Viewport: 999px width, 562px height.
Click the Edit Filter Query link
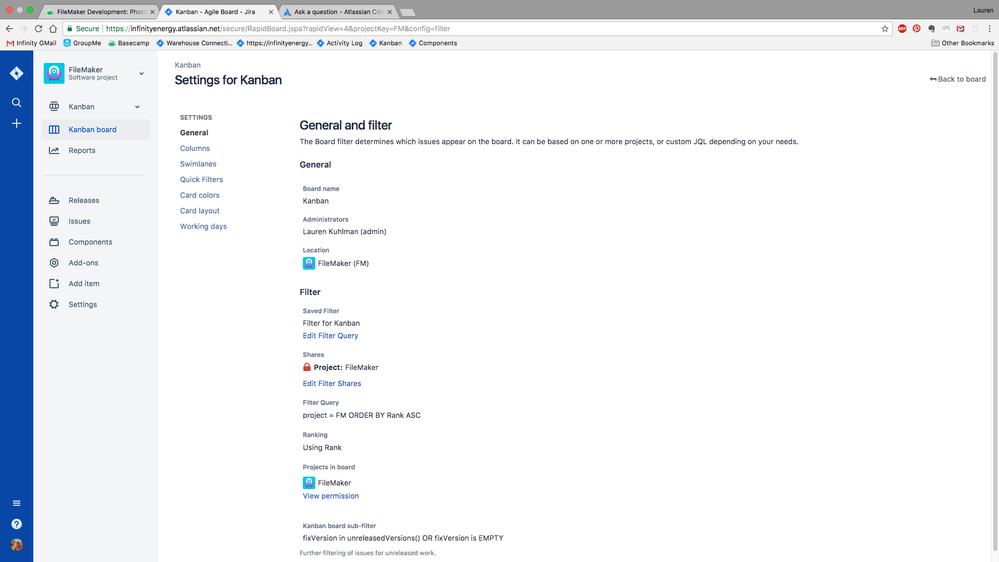[330, 336]
